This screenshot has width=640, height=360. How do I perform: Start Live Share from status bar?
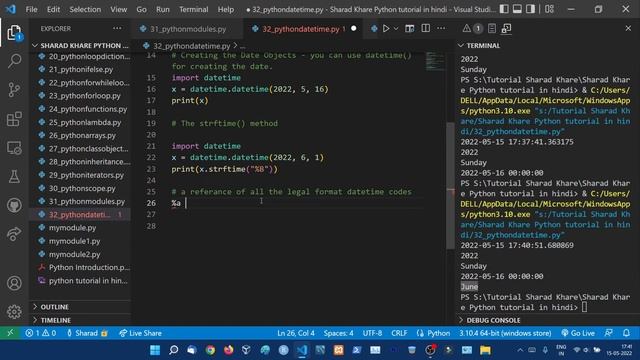(x=140, y=333)
